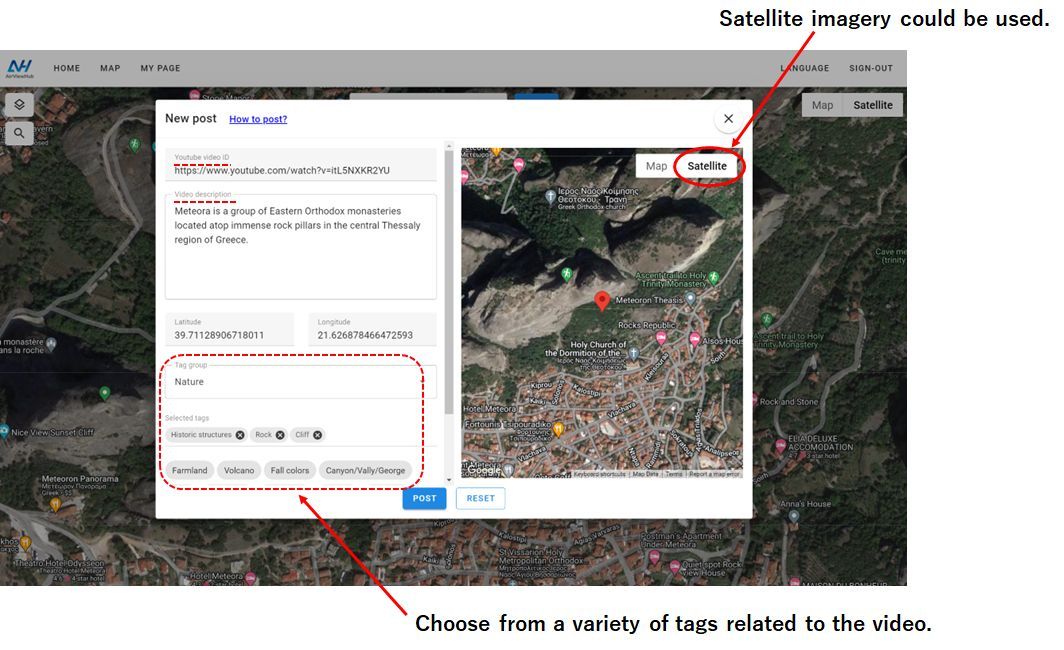Image resolution: width=1064 pixels, height=650 pixels.
Task: Open MY PAGE in the navbar
Action: (x=160, y=69)
